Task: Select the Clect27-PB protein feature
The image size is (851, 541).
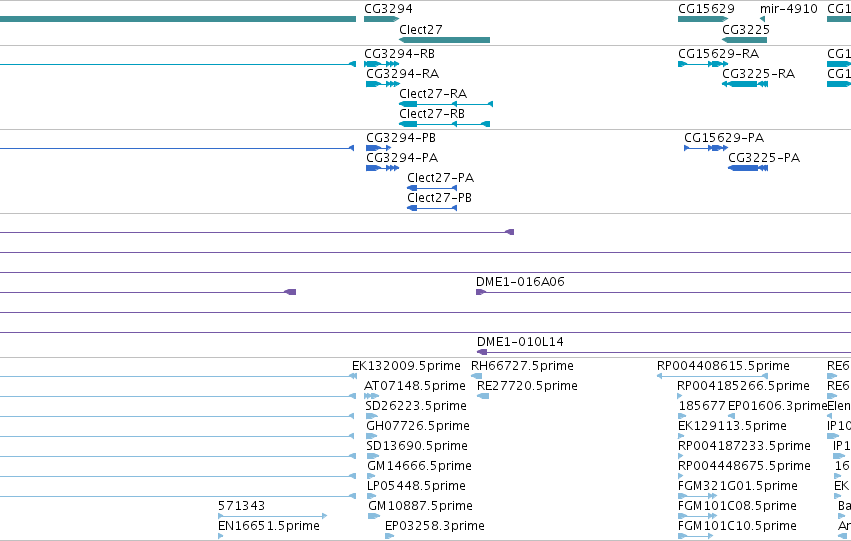Action: click(x=432, y=208)
